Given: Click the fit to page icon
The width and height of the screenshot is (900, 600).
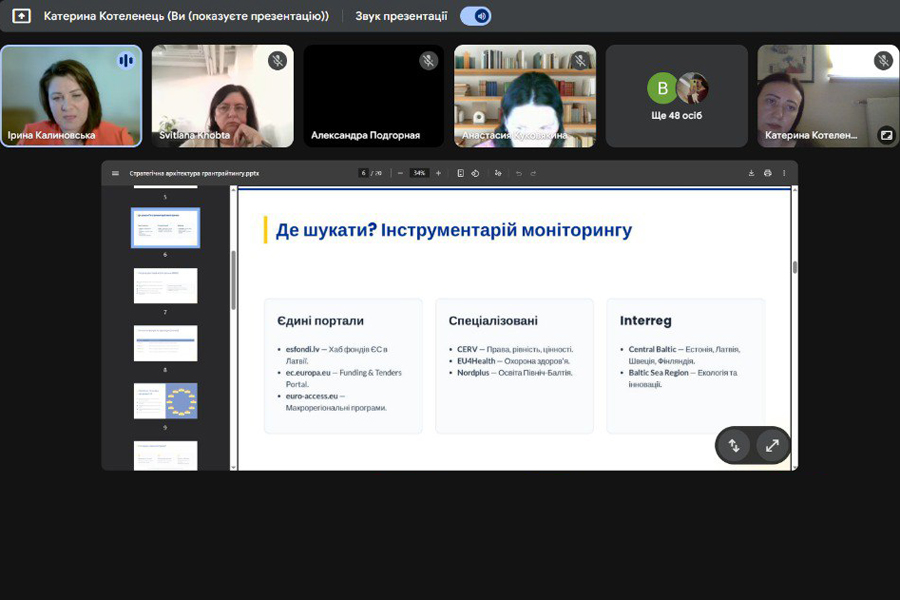Looking at the screenshot, I should point(460,173).
